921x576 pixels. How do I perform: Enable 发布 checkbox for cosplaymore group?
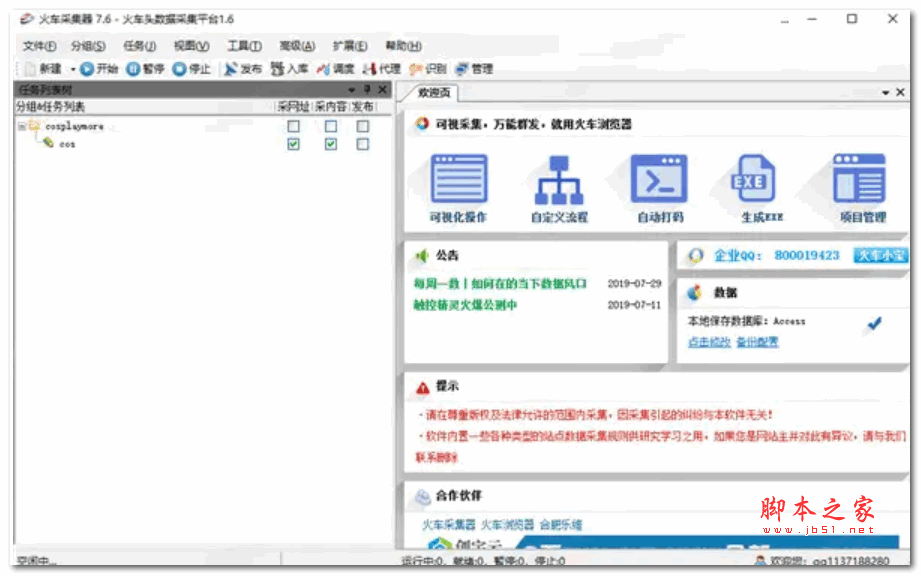pyautogui.click(x=364, y=126)
